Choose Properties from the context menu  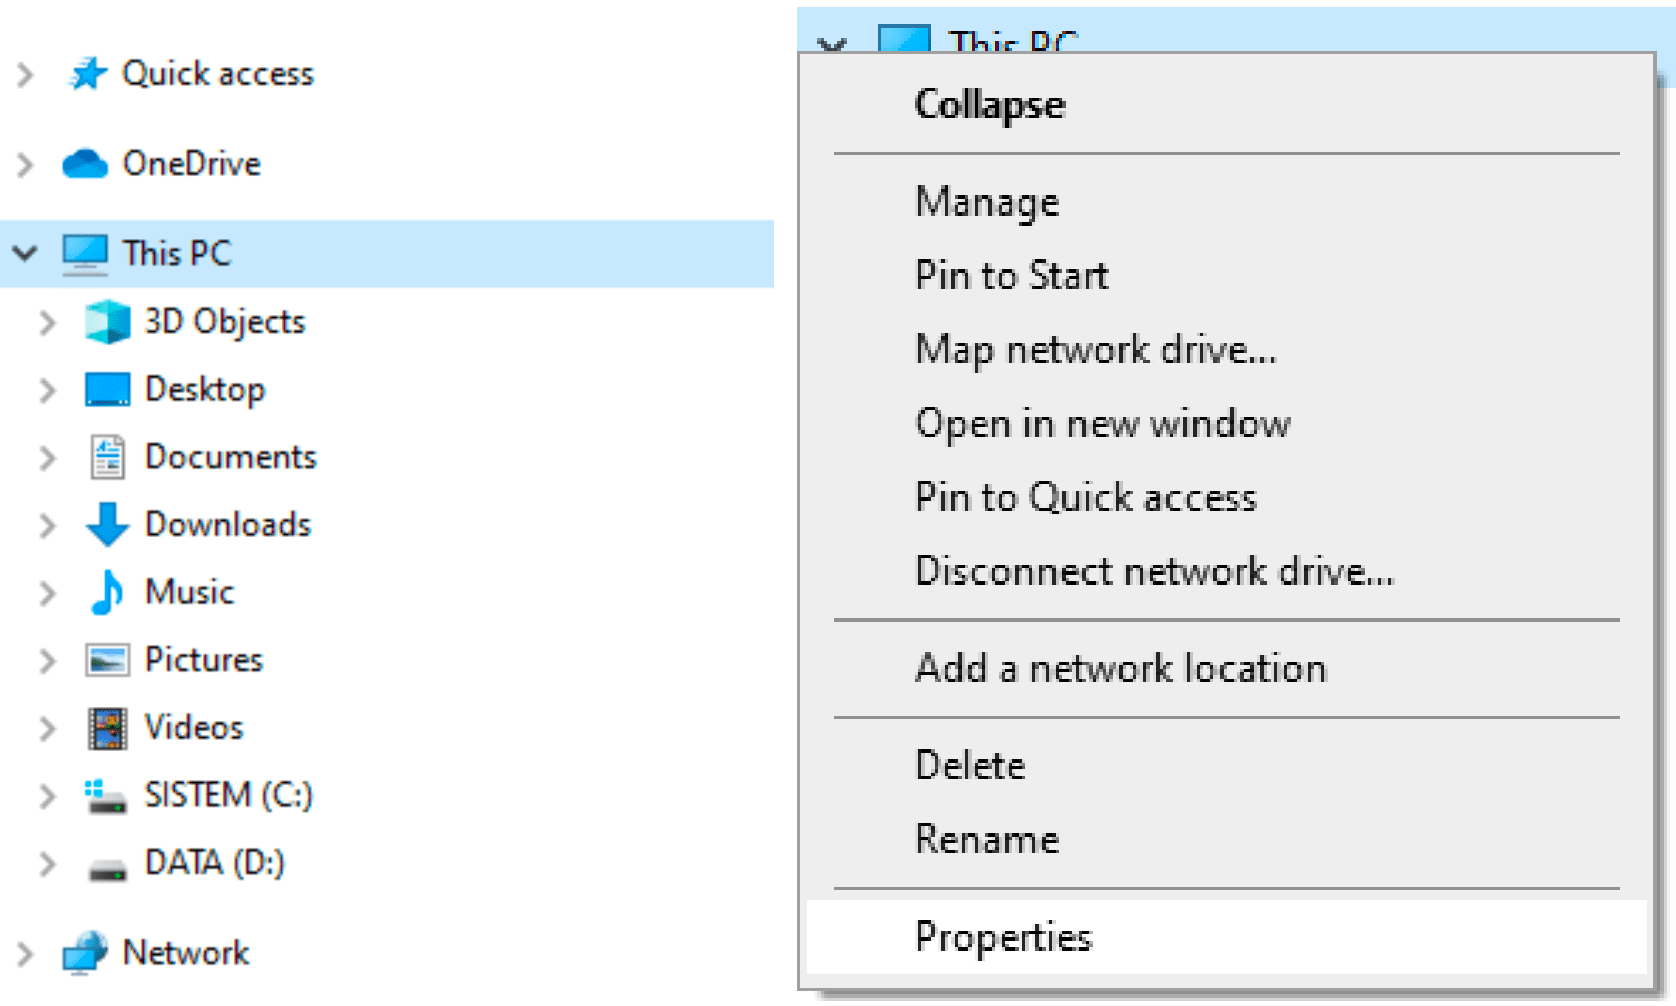pos(1003,938)
